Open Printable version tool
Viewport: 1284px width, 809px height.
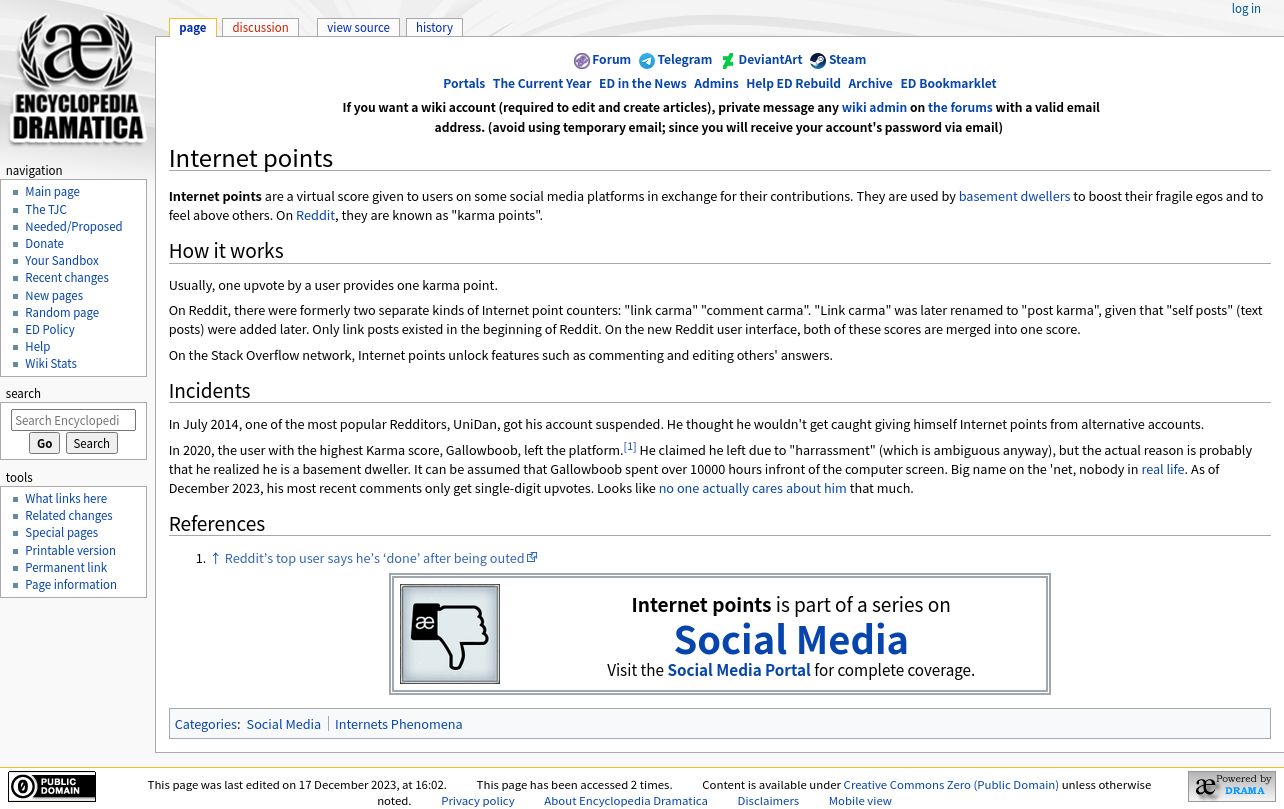tap(70, 551)
